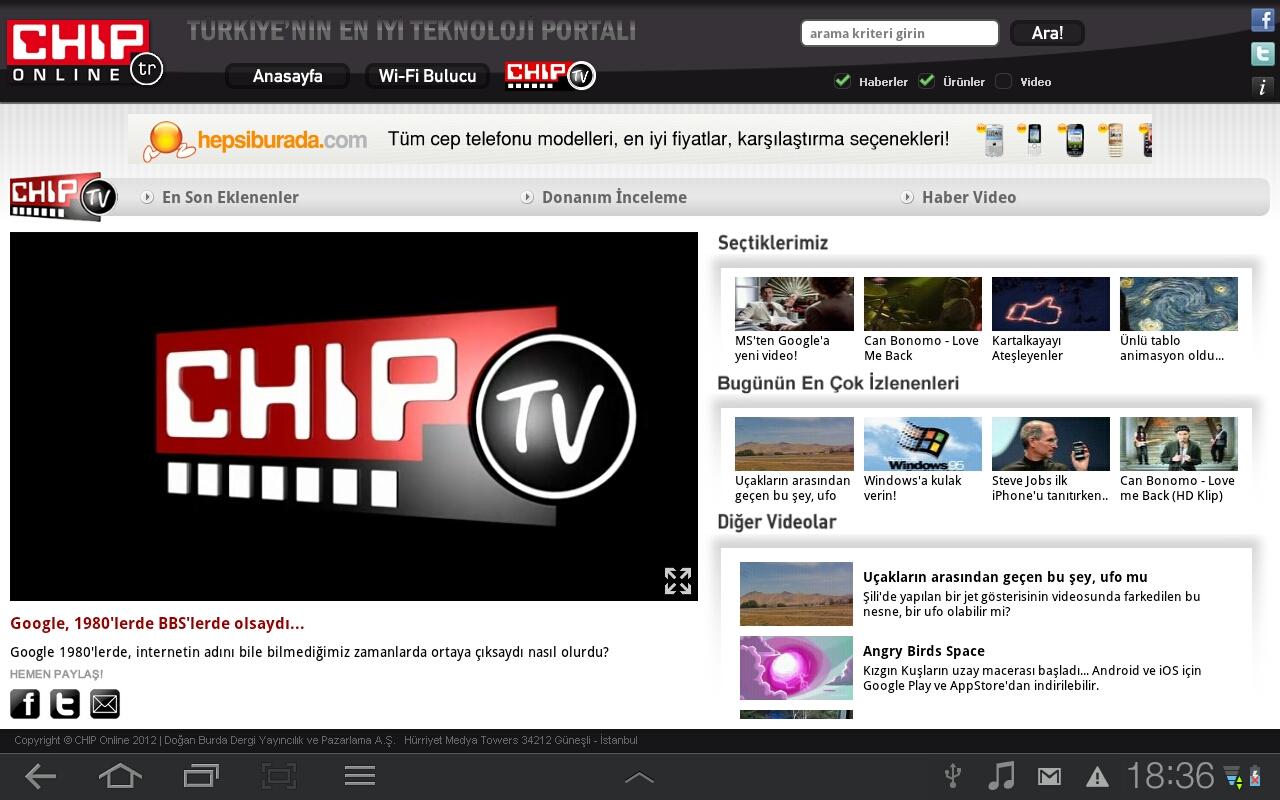Open the warning triangle notification
Image resolution: width=1280 pixels, height=800 pixels.
[x=1097, y=777]
